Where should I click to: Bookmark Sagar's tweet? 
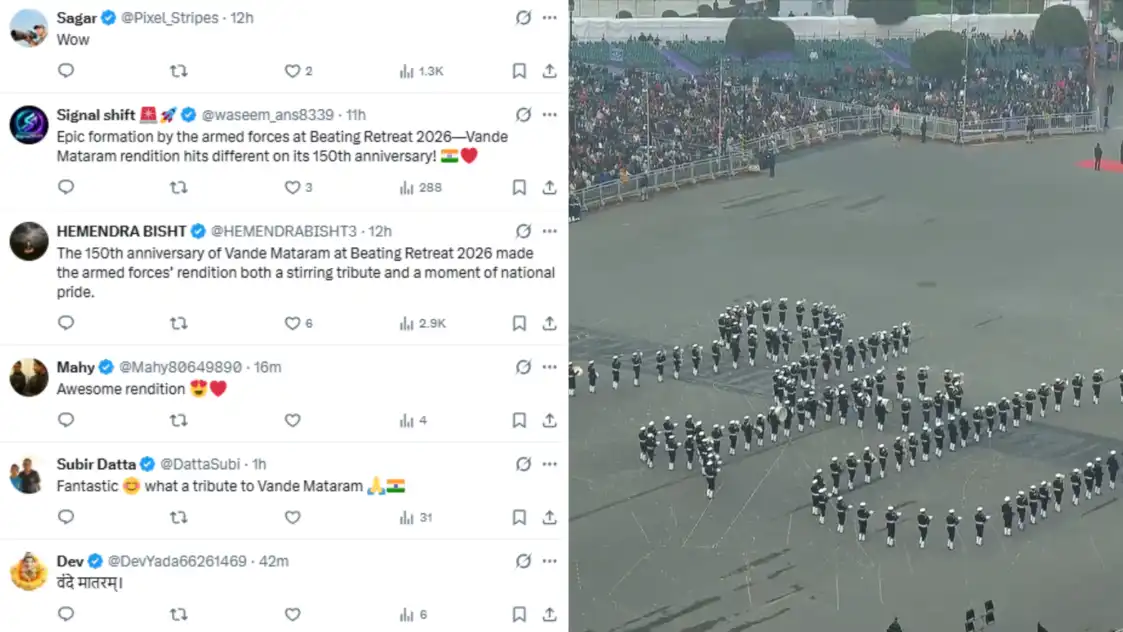[519, 70]
